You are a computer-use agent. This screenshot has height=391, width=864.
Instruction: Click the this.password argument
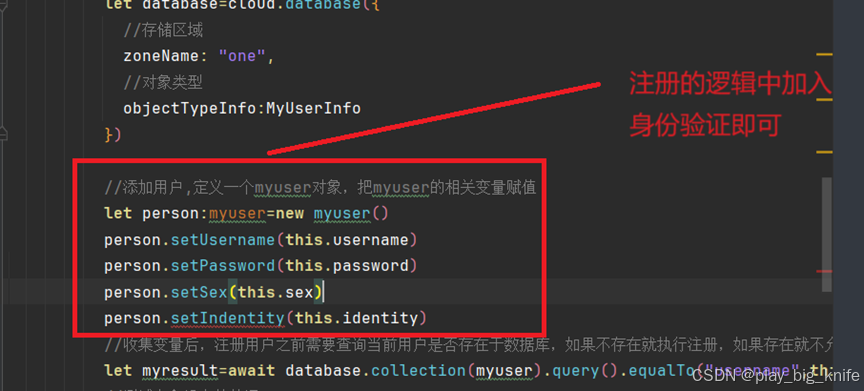point(347,266)
